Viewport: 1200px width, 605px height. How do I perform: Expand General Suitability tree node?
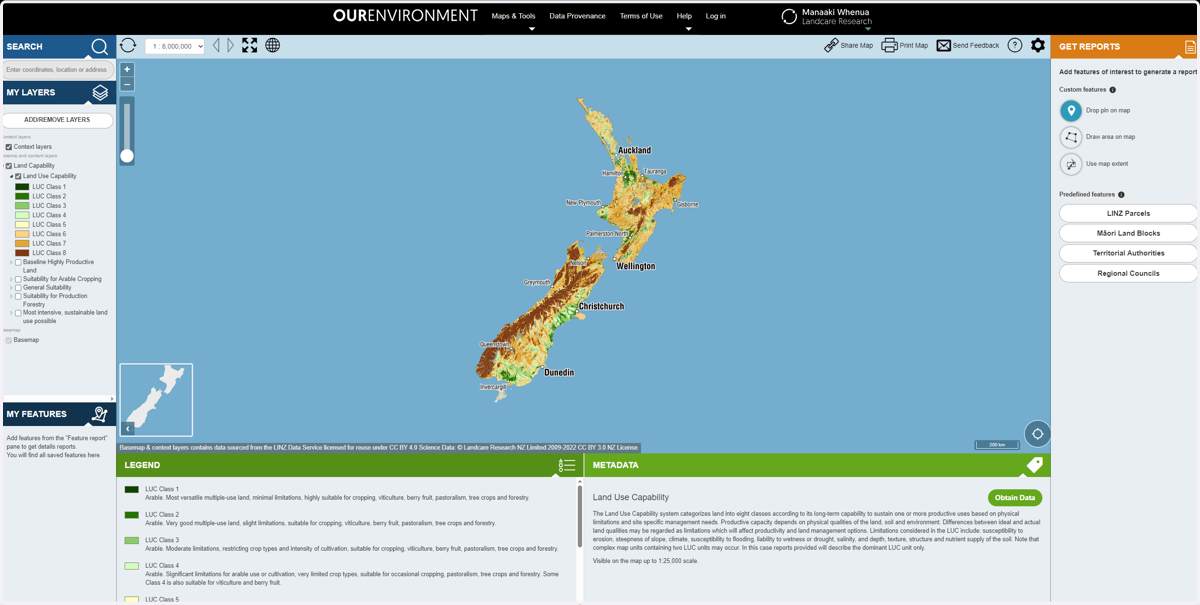[12, 288]
